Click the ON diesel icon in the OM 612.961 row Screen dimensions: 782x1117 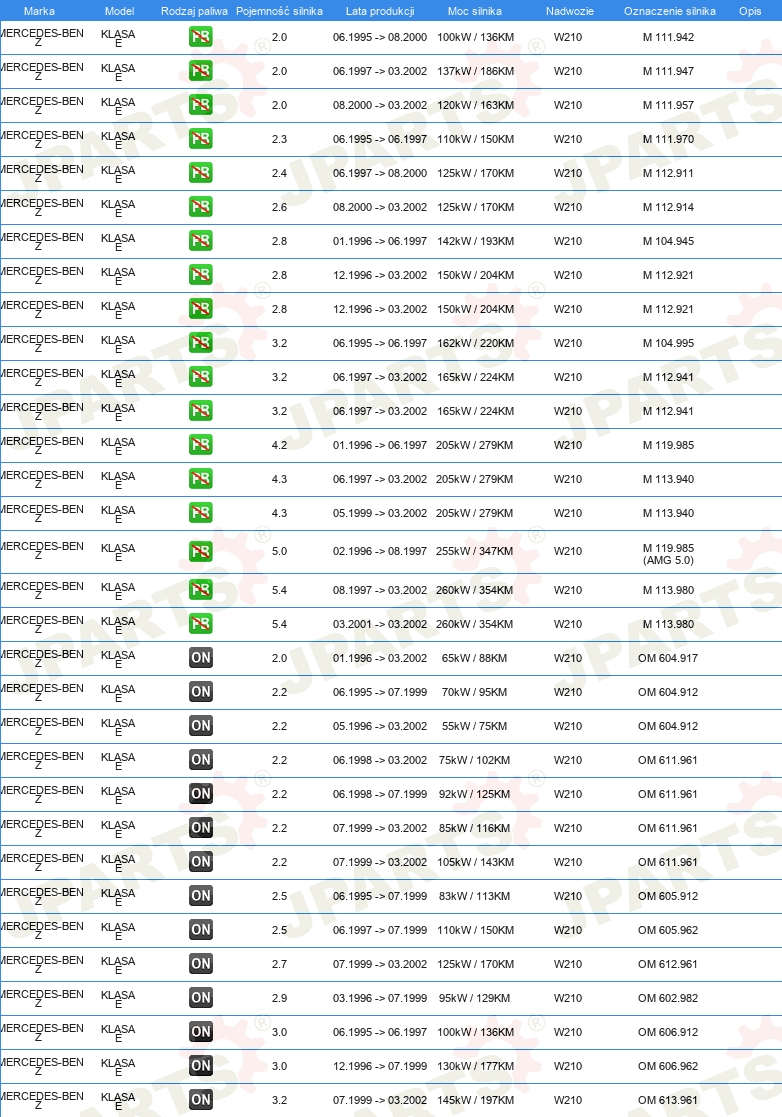point(201,964)
